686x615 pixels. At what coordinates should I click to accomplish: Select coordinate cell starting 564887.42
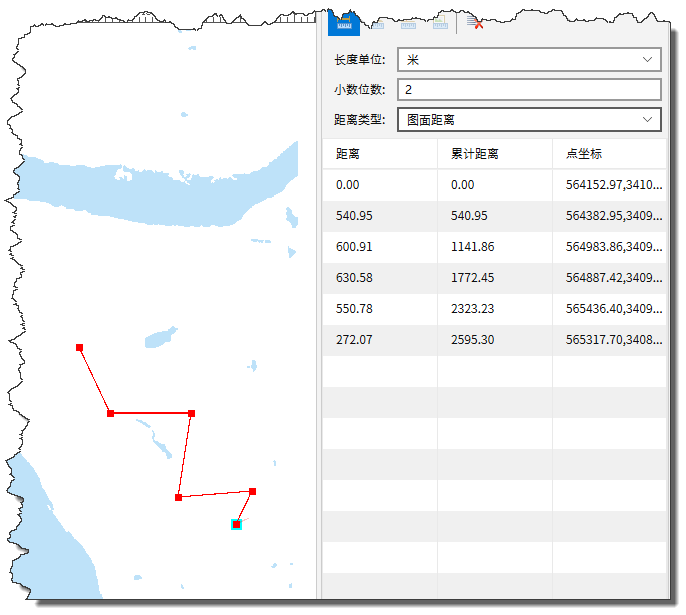(609, 278)
